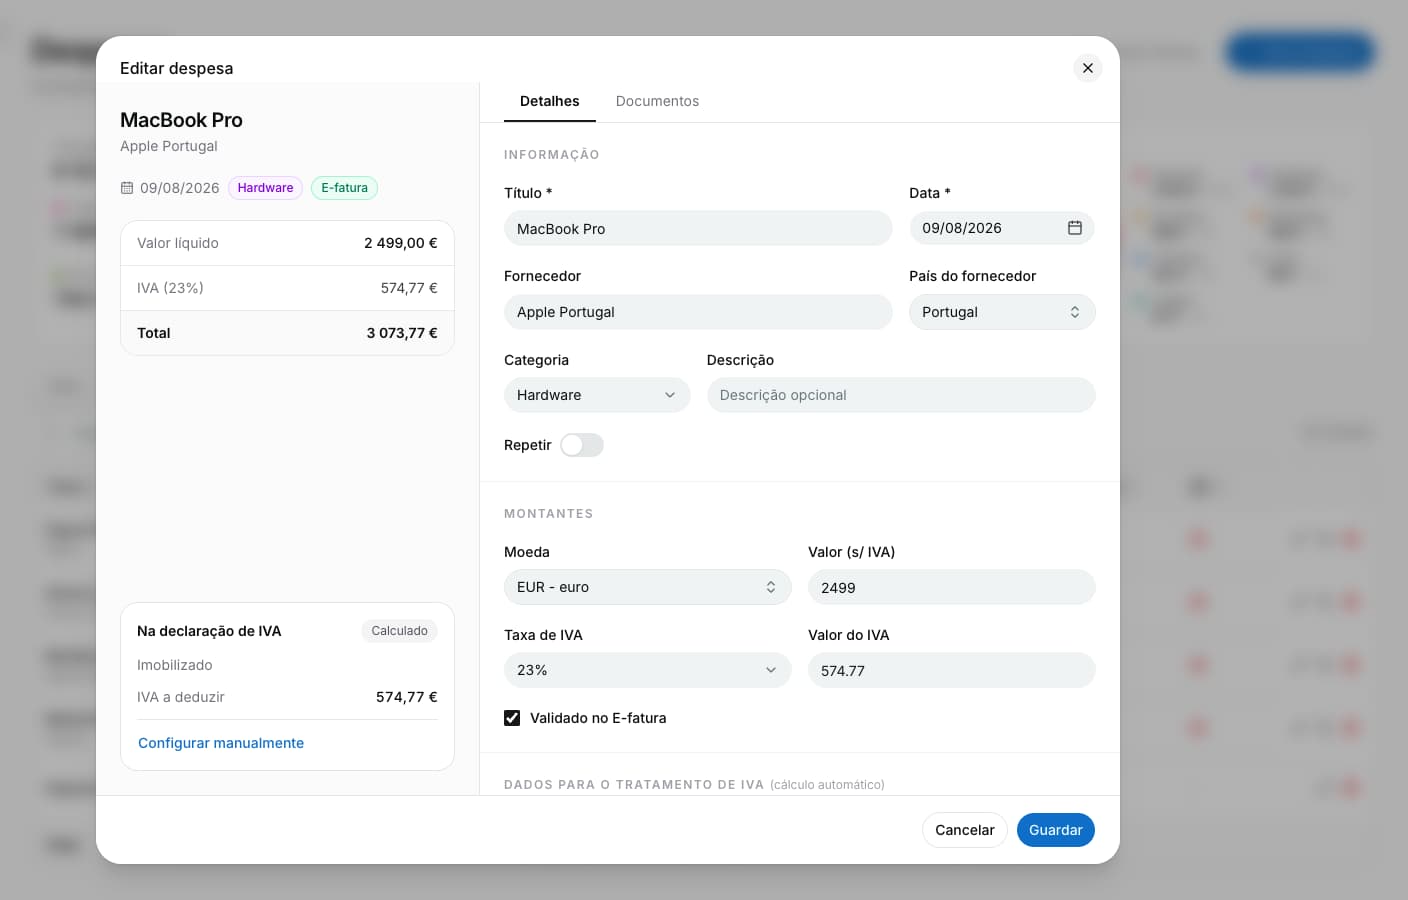Click the E-fatura badge
This screenshot has width=1408, height=900.
pos(344,188)
